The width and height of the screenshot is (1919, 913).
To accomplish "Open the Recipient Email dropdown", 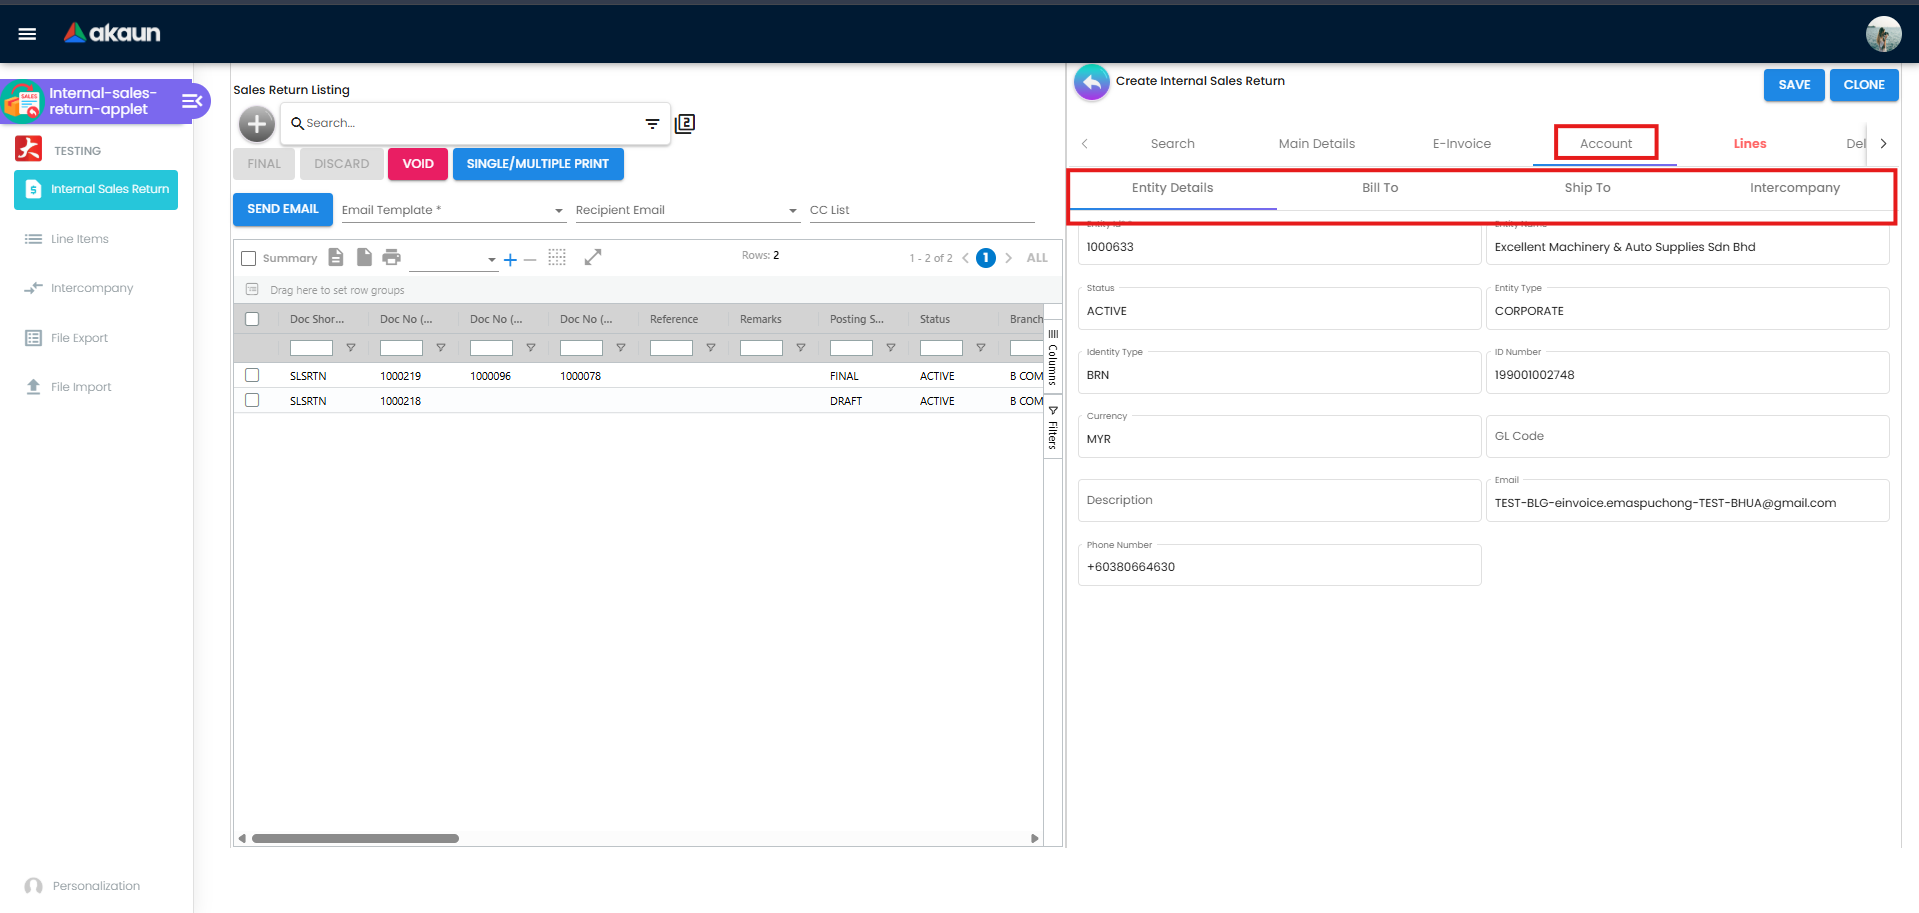I will point(791,210).
